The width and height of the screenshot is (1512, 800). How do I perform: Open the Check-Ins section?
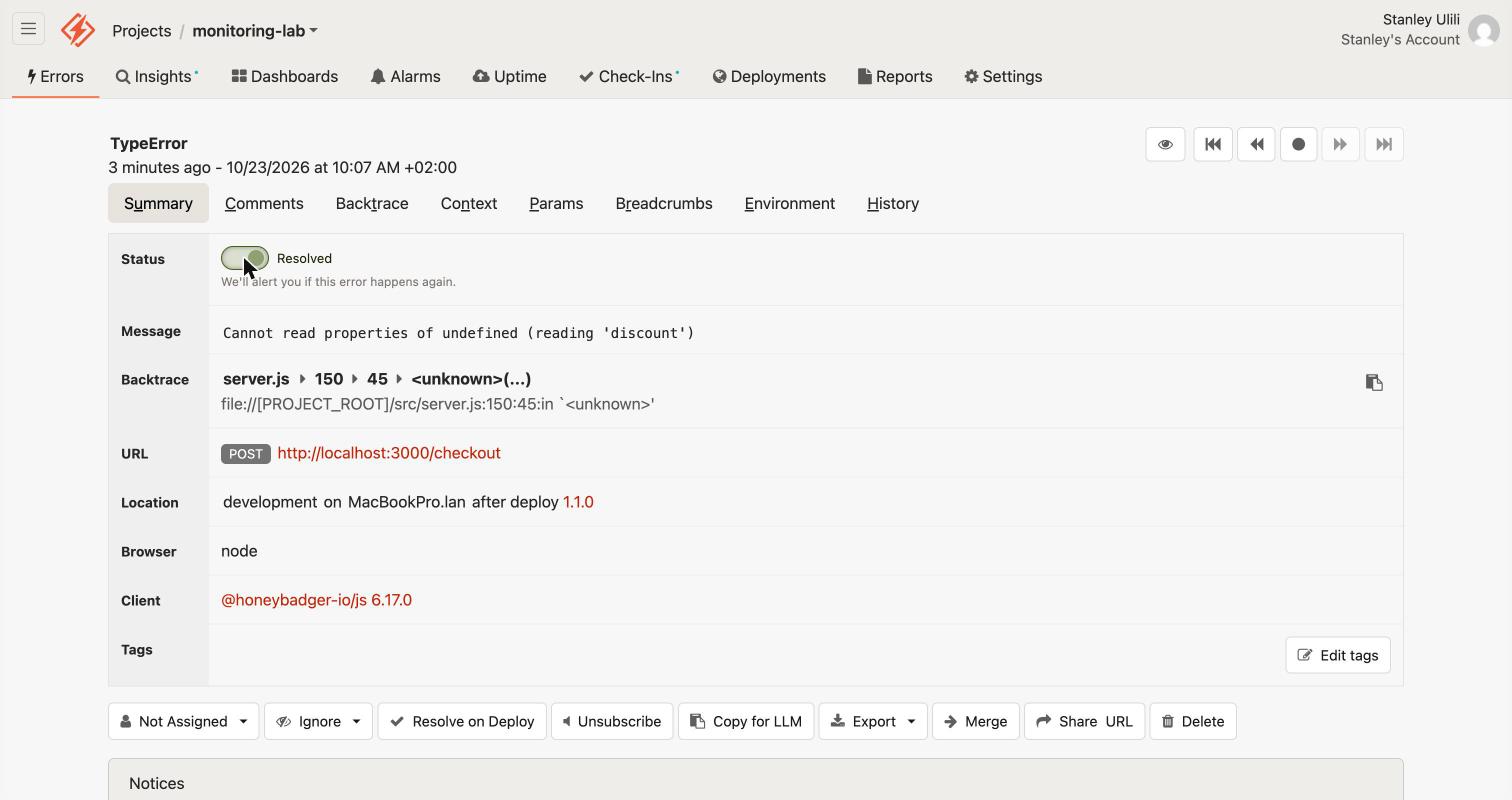tap(629, 76)
